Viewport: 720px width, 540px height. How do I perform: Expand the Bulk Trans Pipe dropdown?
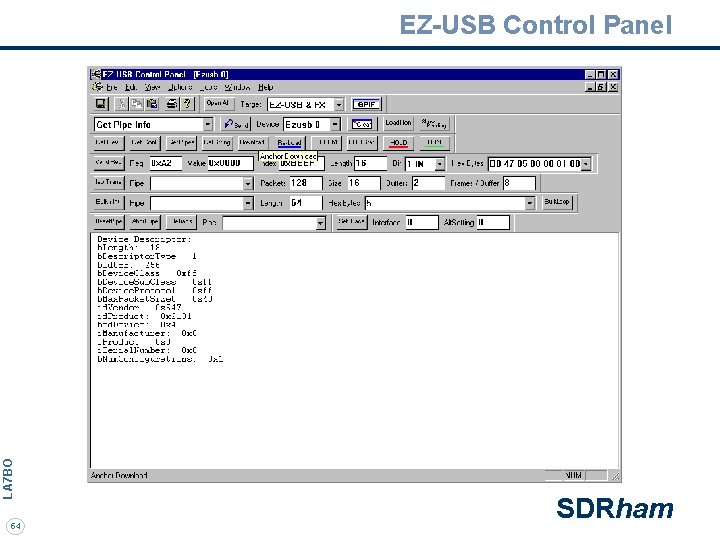click(x=248, y=203)
